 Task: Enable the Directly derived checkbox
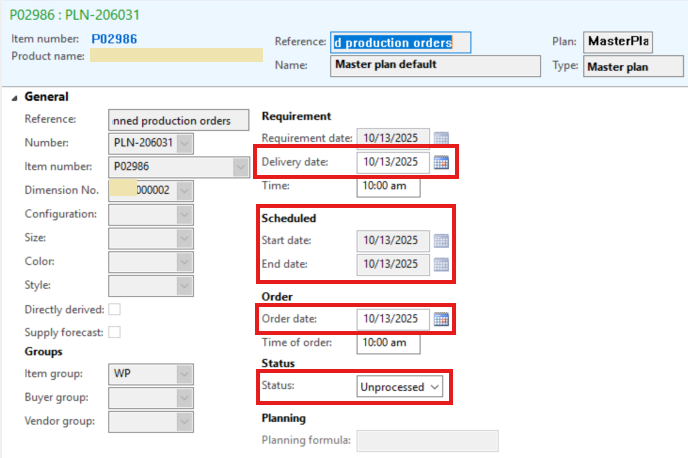[x=114, y=310]
